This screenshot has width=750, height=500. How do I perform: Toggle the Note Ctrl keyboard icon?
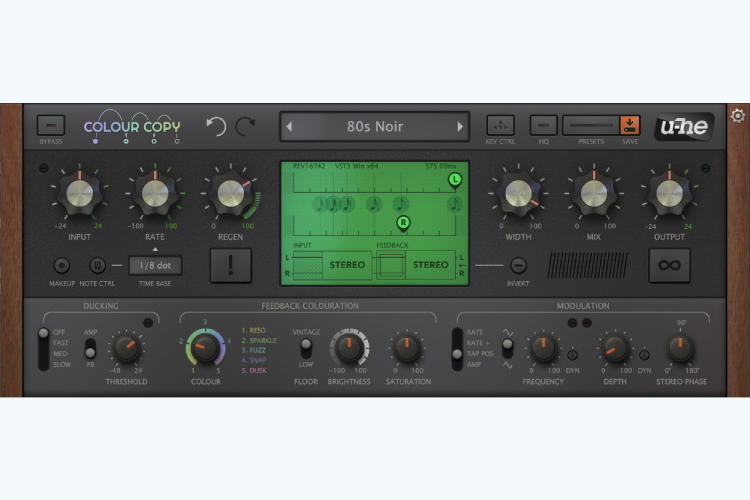point(98,265)
